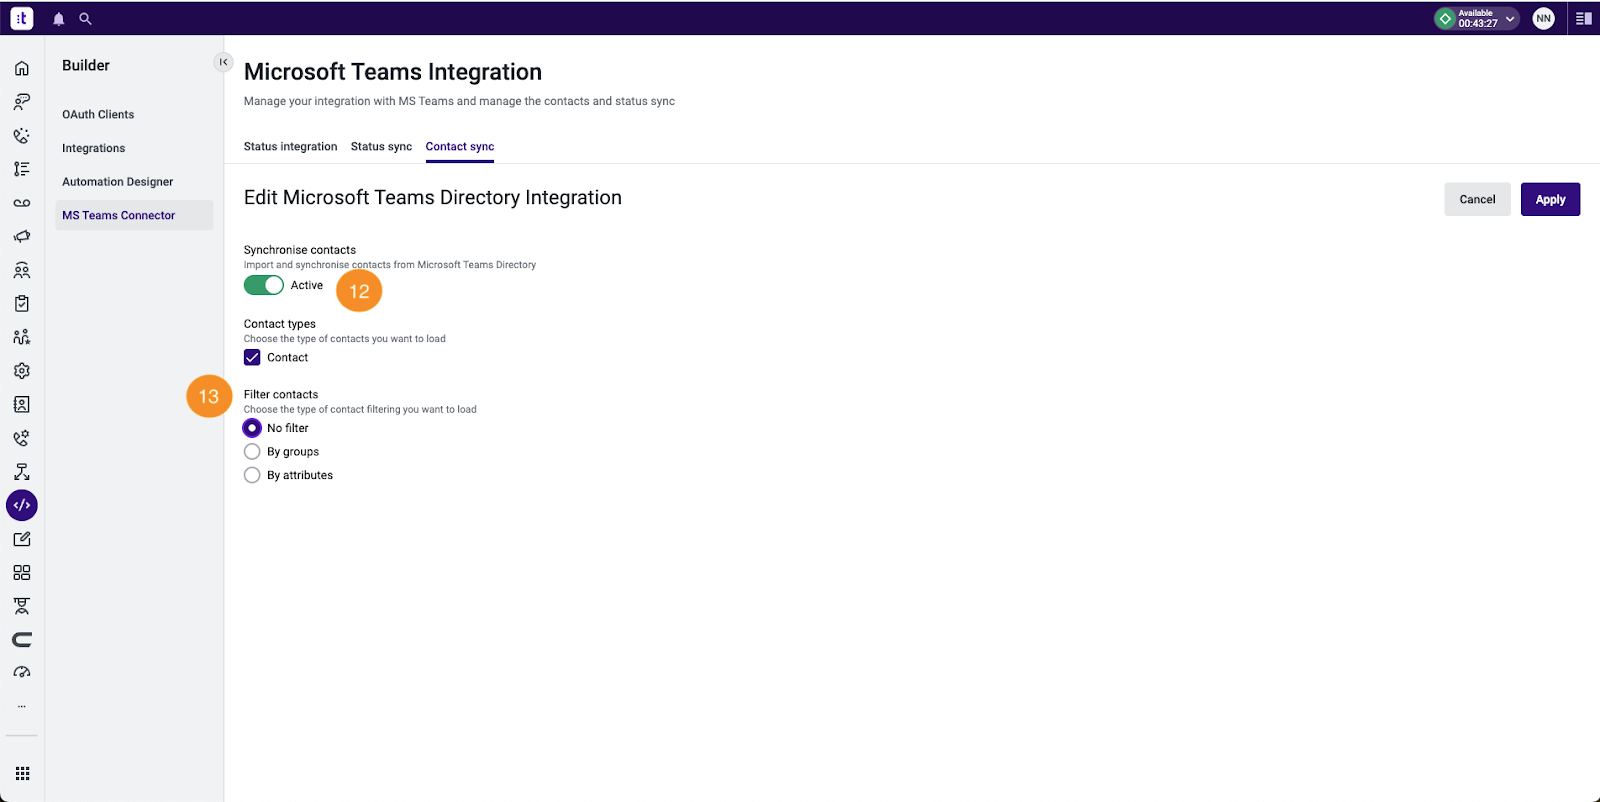1600x802 pixels.
Task: Click the three dots more icon in the sidebar
Action: click(x=22, y=707)
